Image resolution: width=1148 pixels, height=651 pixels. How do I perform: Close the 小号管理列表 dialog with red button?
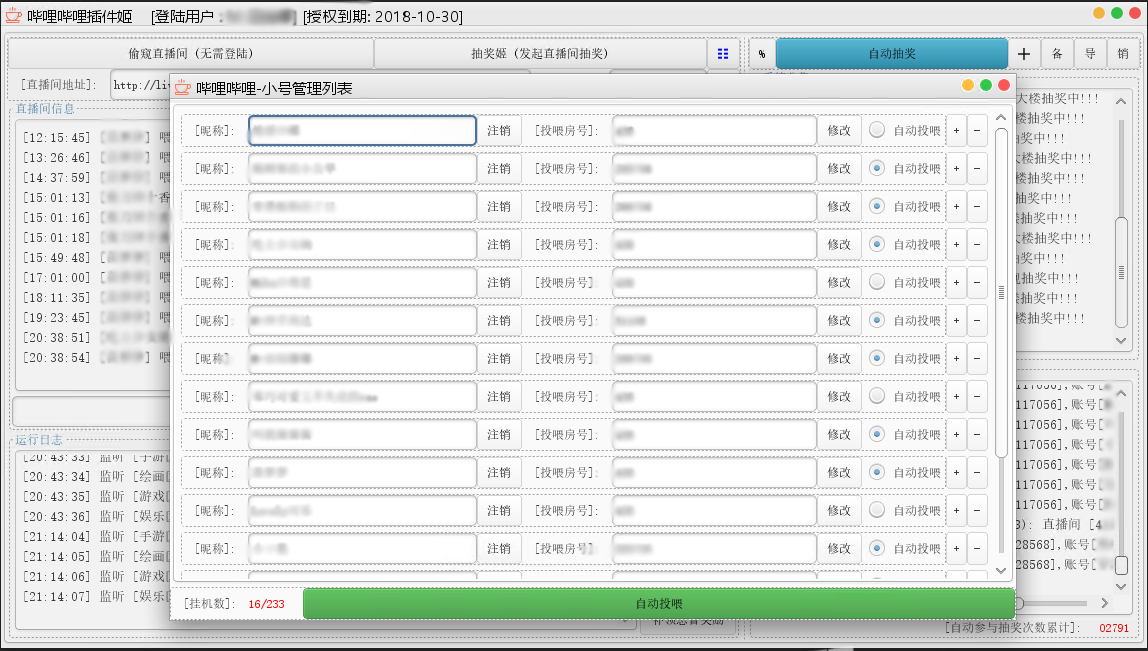pyautogui.click(x=1004, y=86)
